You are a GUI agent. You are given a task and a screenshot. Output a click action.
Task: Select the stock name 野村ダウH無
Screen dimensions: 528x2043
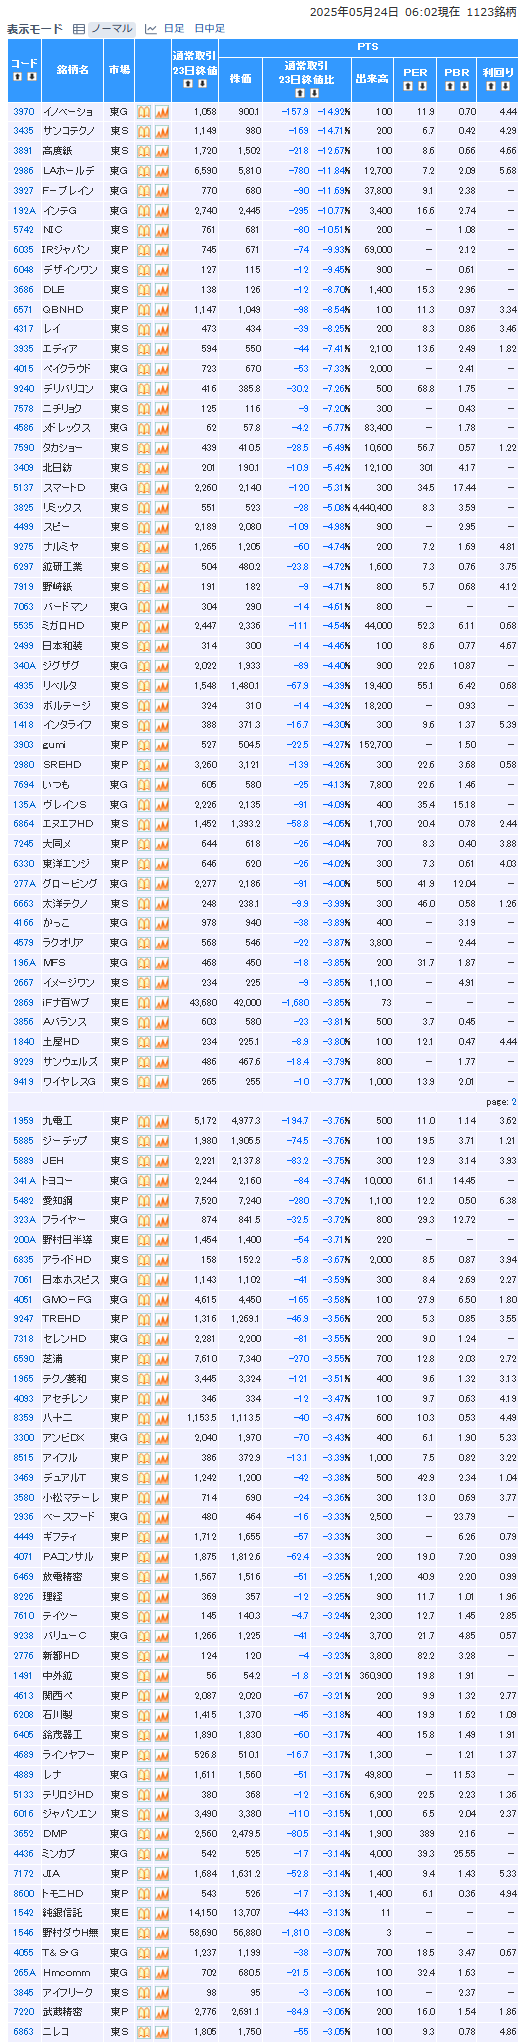70,1932
